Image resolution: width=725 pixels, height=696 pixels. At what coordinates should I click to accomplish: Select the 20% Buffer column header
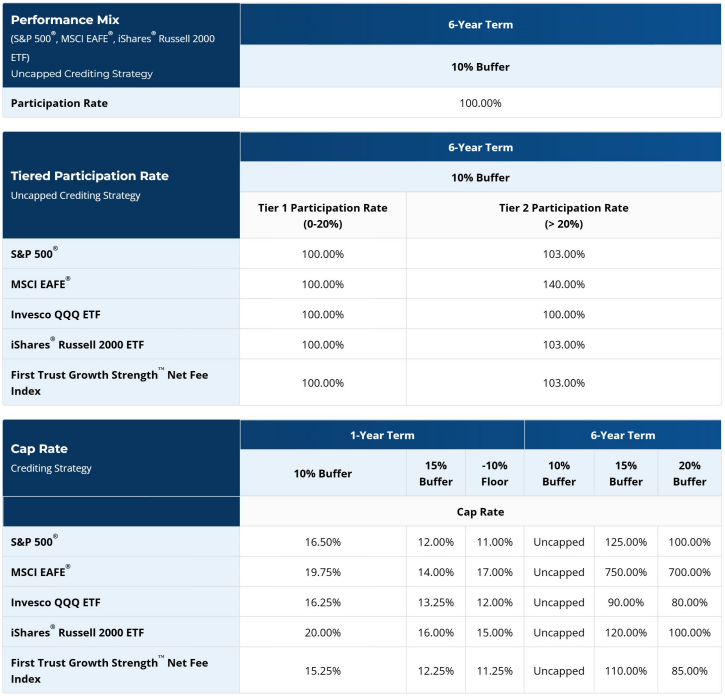pyautogui.click(x=689, y=474)
